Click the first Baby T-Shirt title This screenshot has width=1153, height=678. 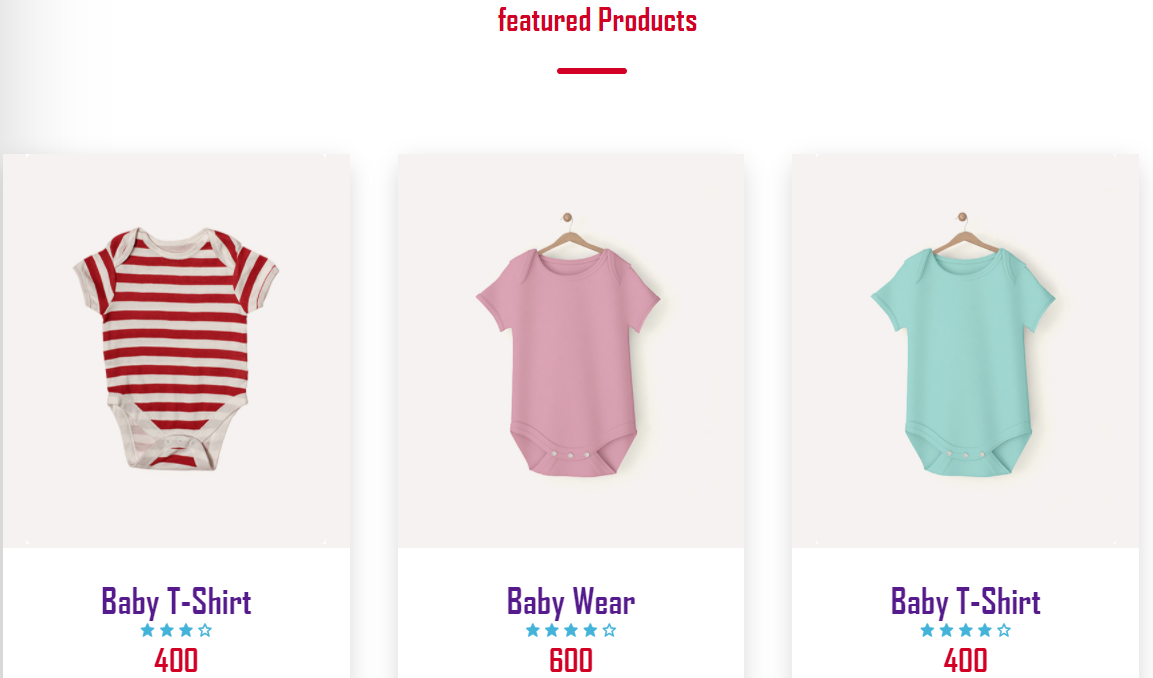176,602
